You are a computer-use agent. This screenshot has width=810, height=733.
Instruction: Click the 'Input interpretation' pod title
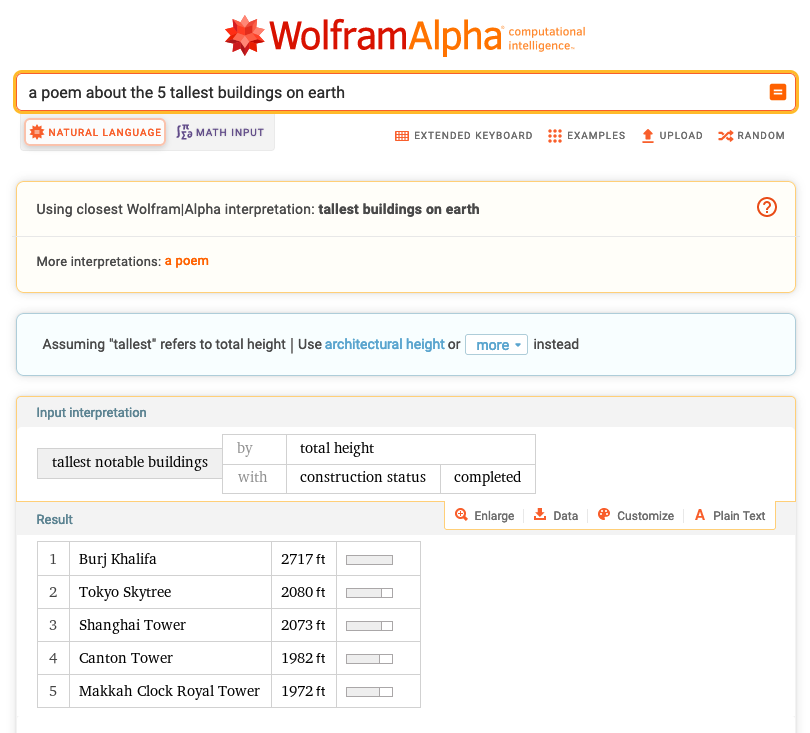[x=91, y=412]
